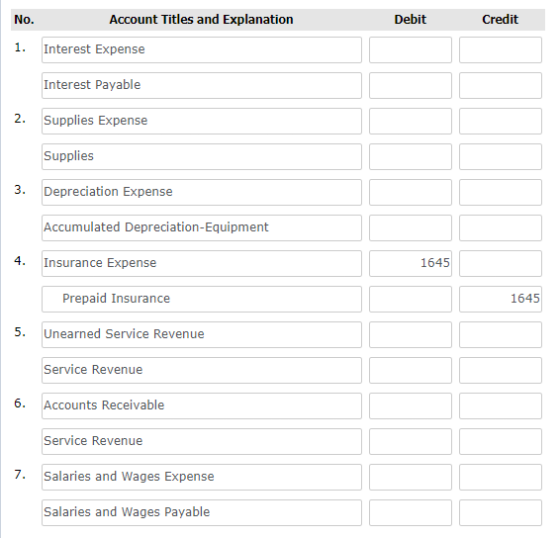560x538 pixels.
Task: Select the Supplies Expense account field
Action: [x=201, y=121]
